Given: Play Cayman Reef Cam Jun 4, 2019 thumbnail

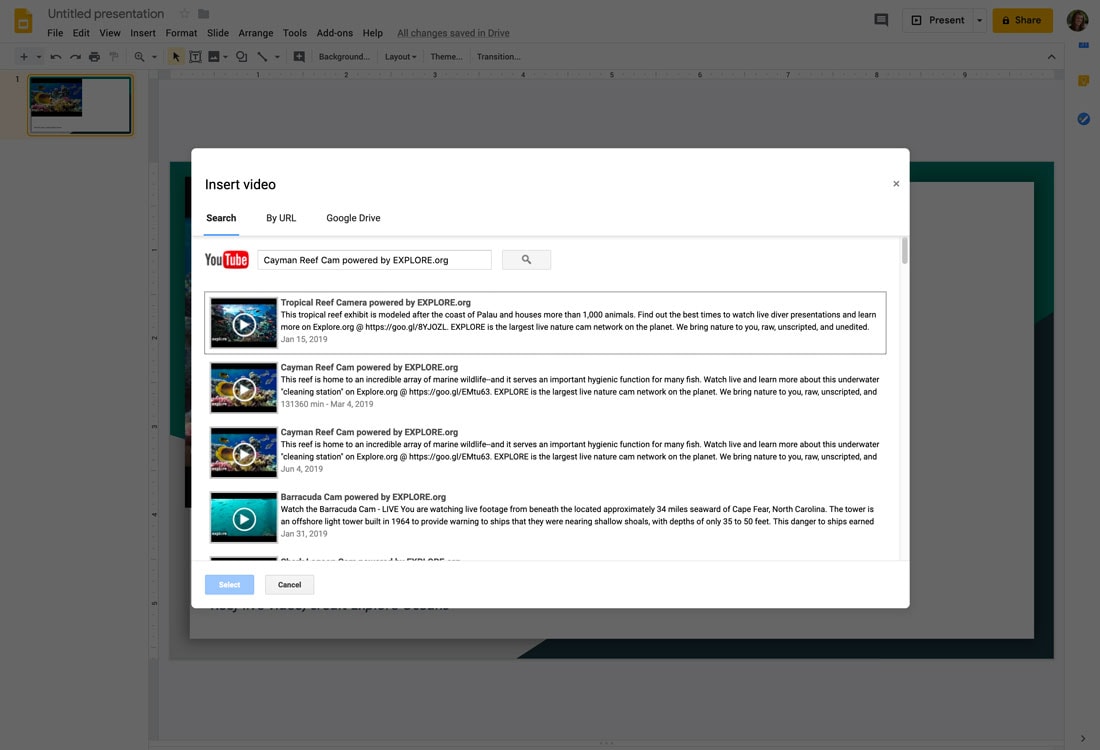Looking at the screenshot, I should point(243,453).
